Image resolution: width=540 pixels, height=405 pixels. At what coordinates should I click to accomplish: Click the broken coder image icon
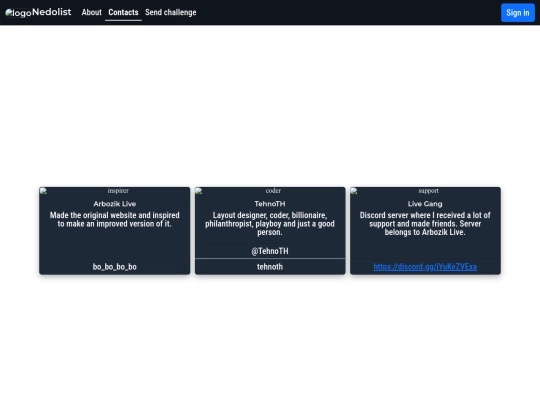[x=199, y=191]
